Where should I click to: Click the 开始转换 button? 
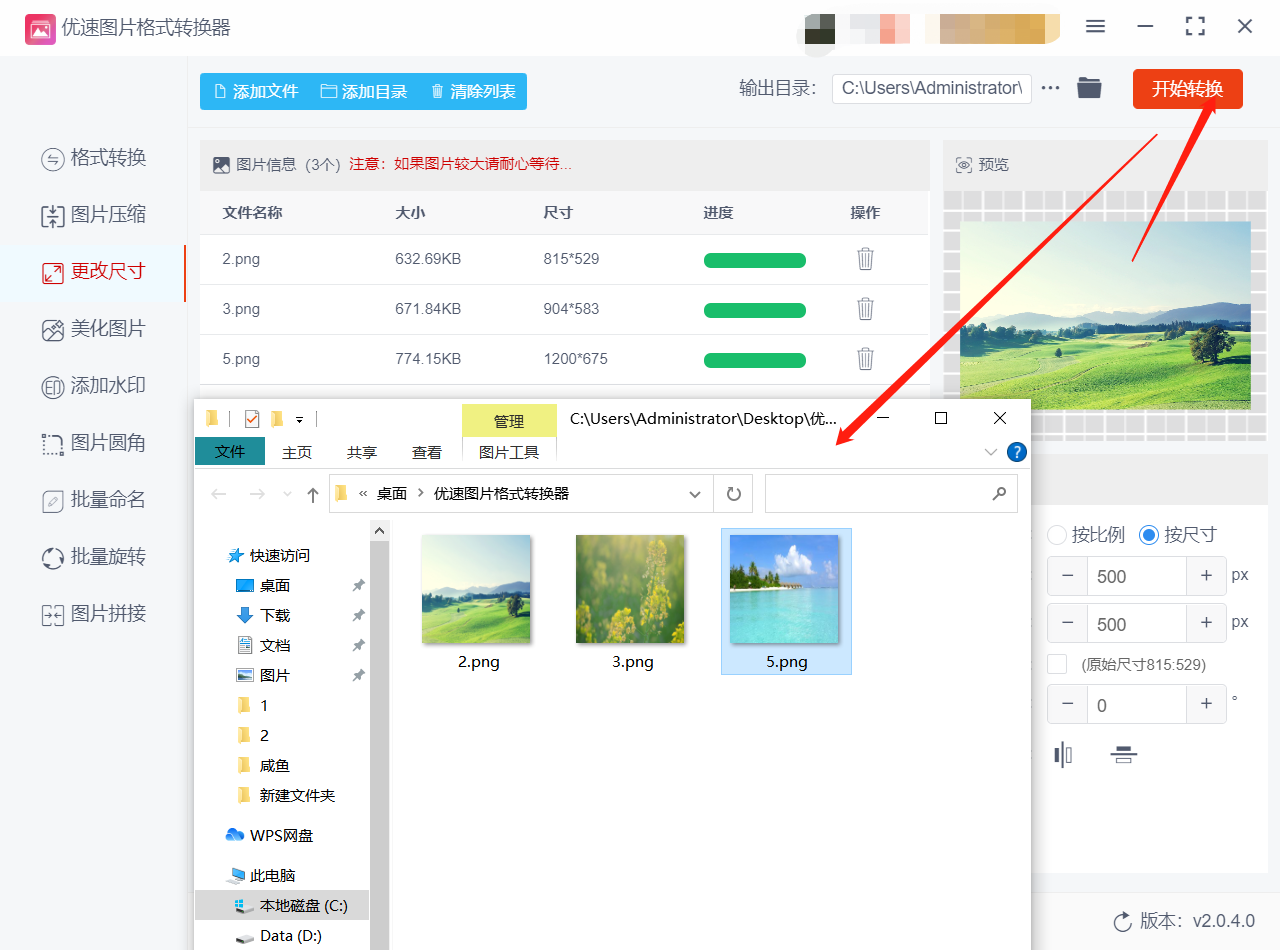[x=1187, y=89]
